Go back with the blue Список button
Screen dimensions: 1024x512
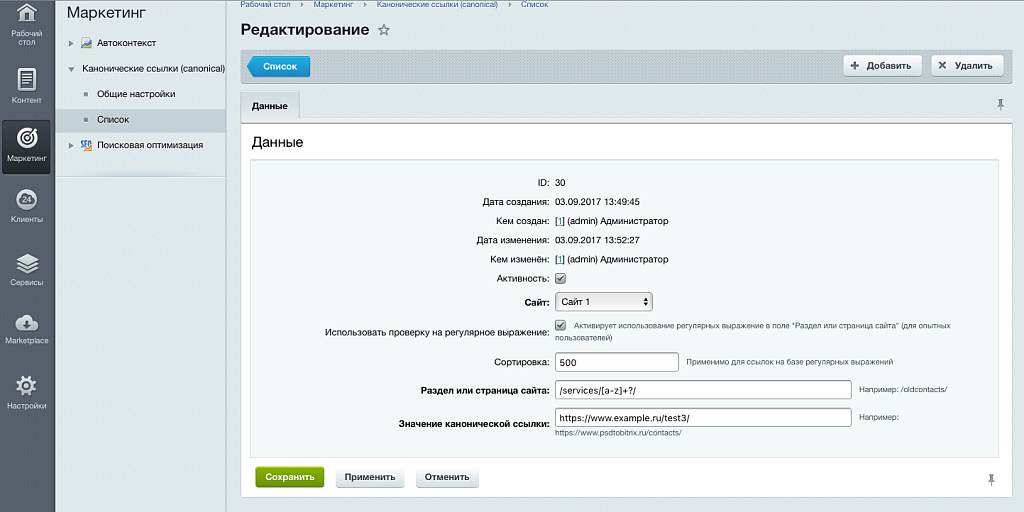point(278,66)
